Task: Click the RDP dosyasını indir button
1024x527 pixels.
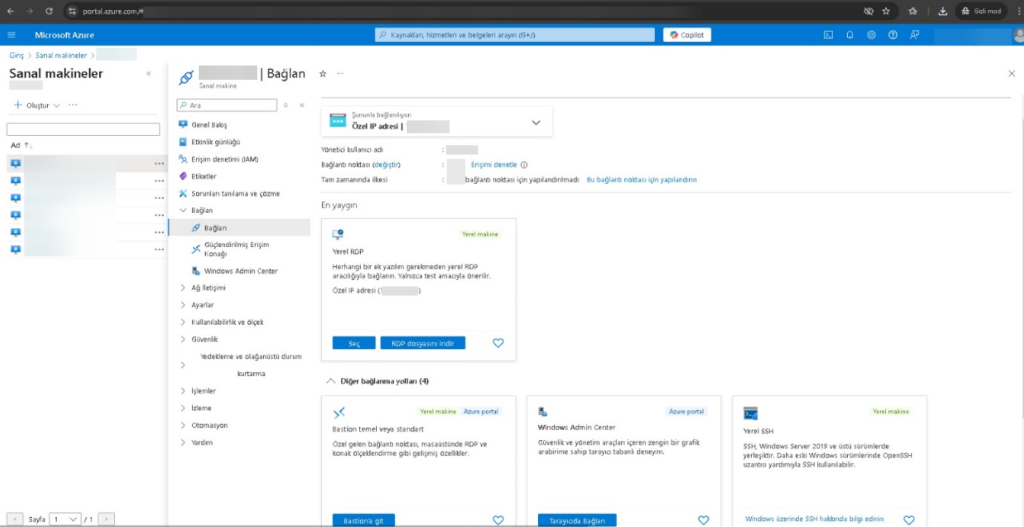Action: tap(422, 343)
